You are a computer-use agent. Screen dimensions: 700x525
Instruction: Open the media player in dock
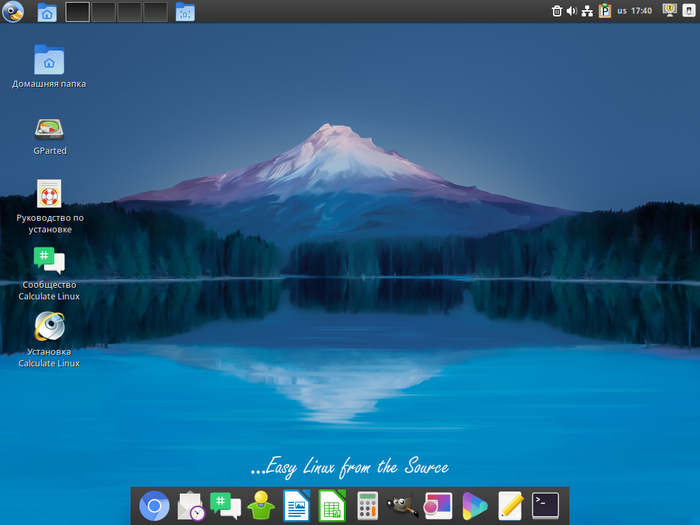pos(474,506)
